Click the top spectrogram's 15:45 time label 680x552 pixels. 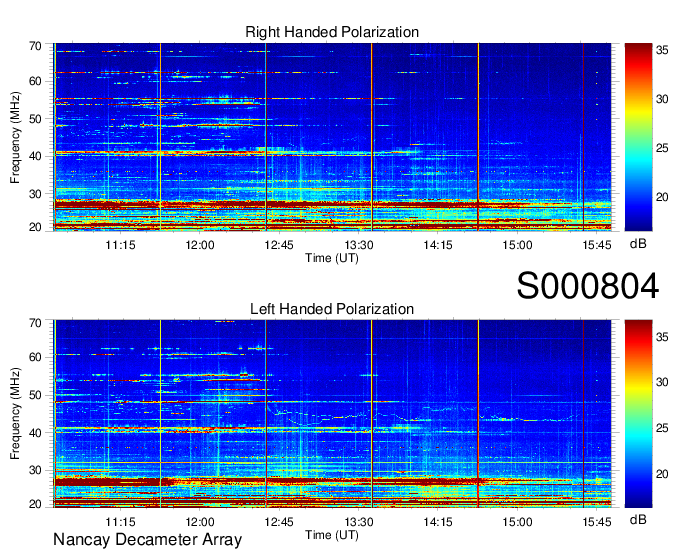(x=597, y=245)
